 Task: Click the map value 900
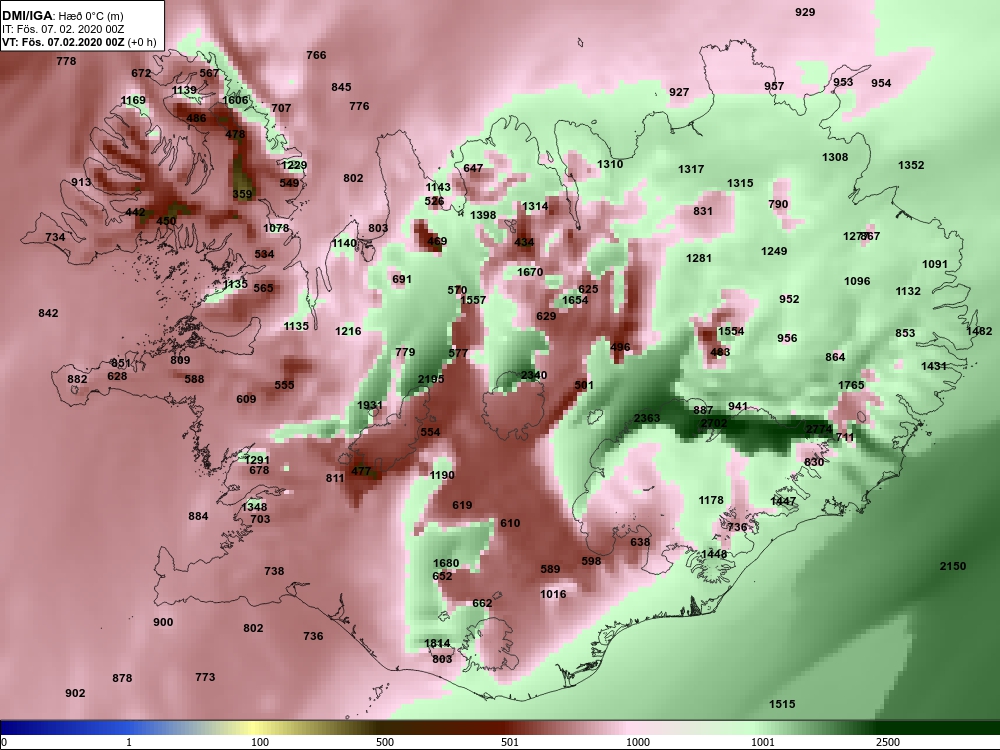(163, 622)
